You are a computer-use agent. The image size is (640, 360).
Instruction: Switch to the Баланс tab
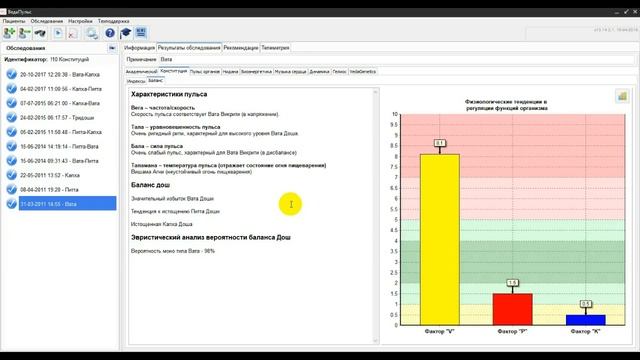(x=156, y=80)
